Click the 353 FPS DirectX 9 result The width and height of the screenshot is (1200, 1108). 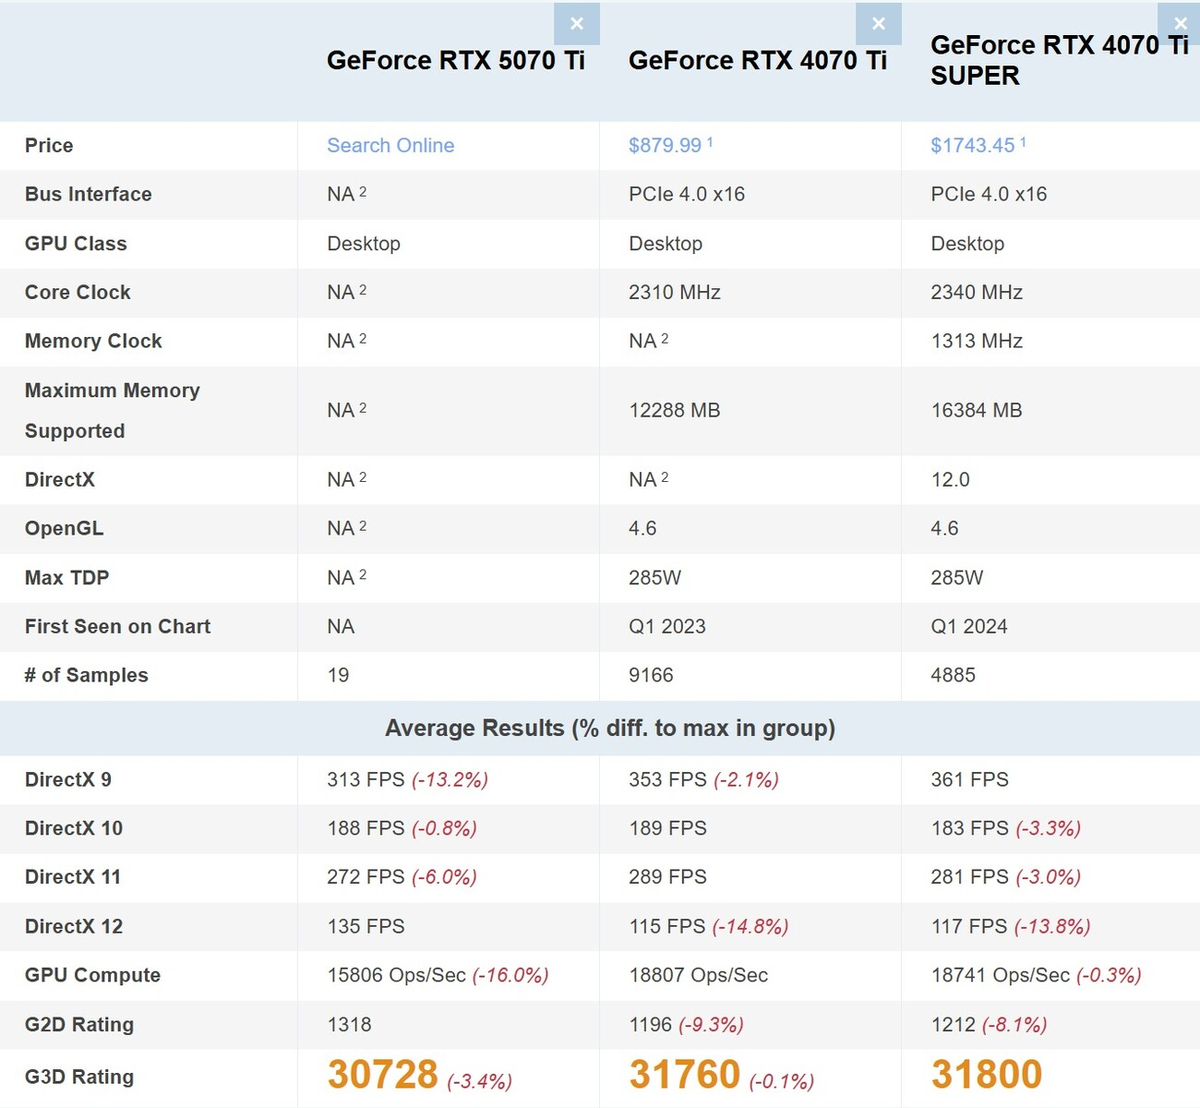pyautogui.click(x=668, y=779)
